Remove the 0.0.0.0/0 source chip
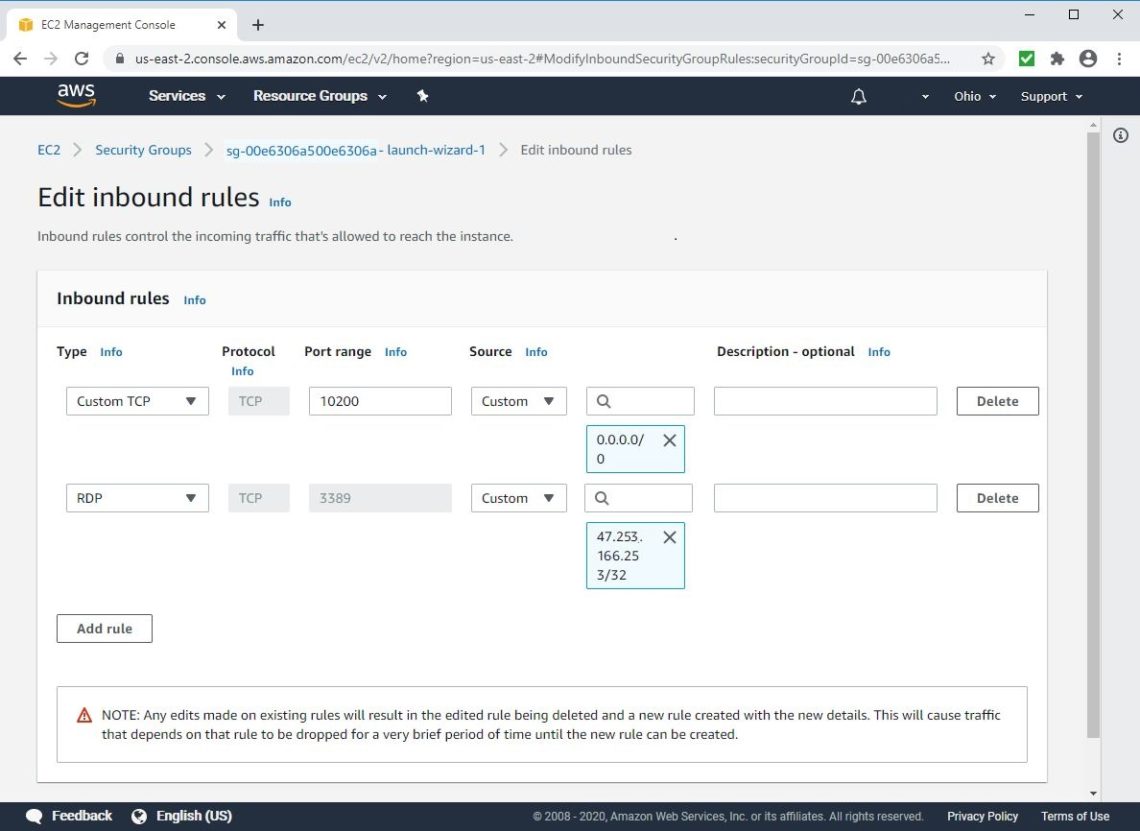This screenshot has height=831, width=1140. (670, 440)
